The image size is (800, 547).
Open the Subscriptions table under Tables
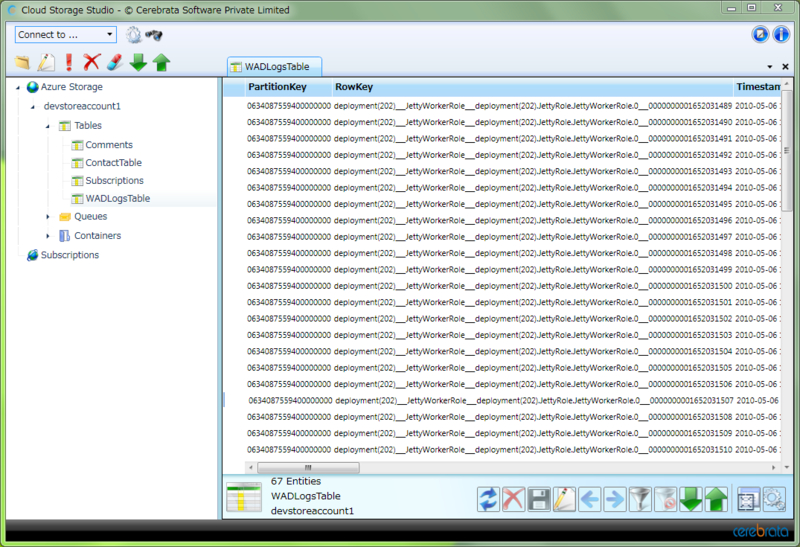[x=114, y=181]
